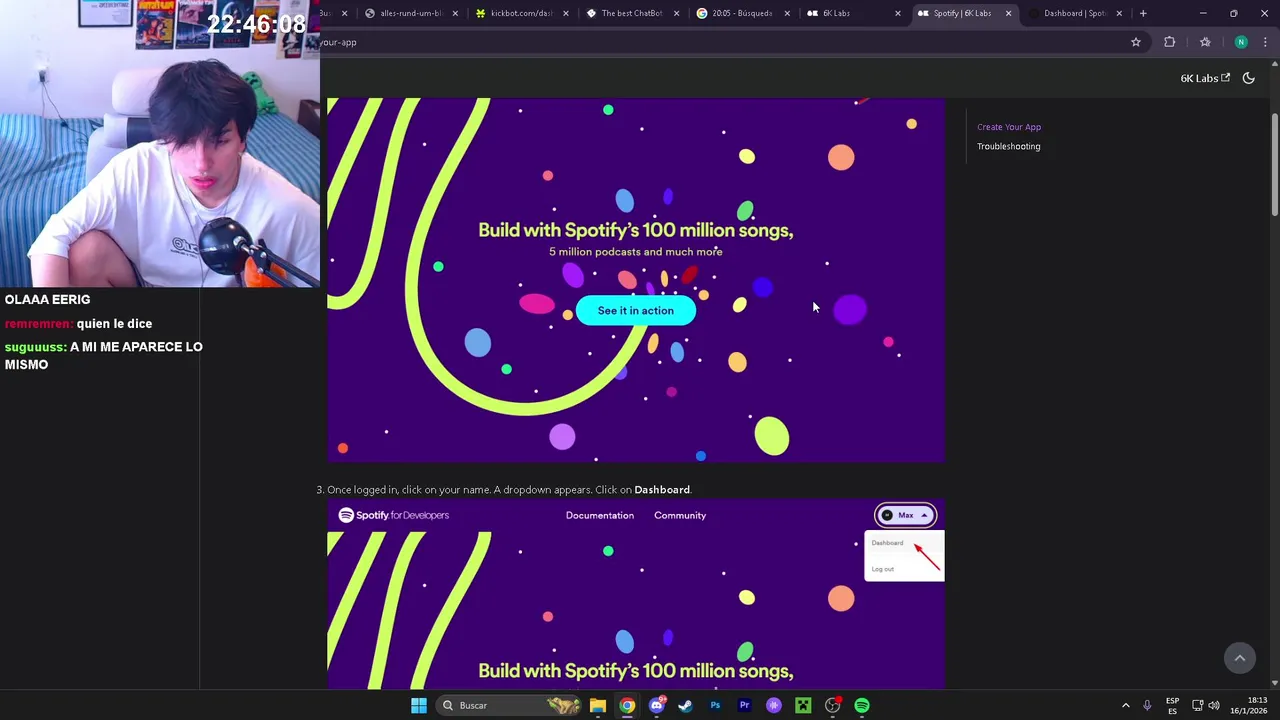Open Steam from the taskbar
Viewport: 1280px width, 720px height.
point(686,705)
